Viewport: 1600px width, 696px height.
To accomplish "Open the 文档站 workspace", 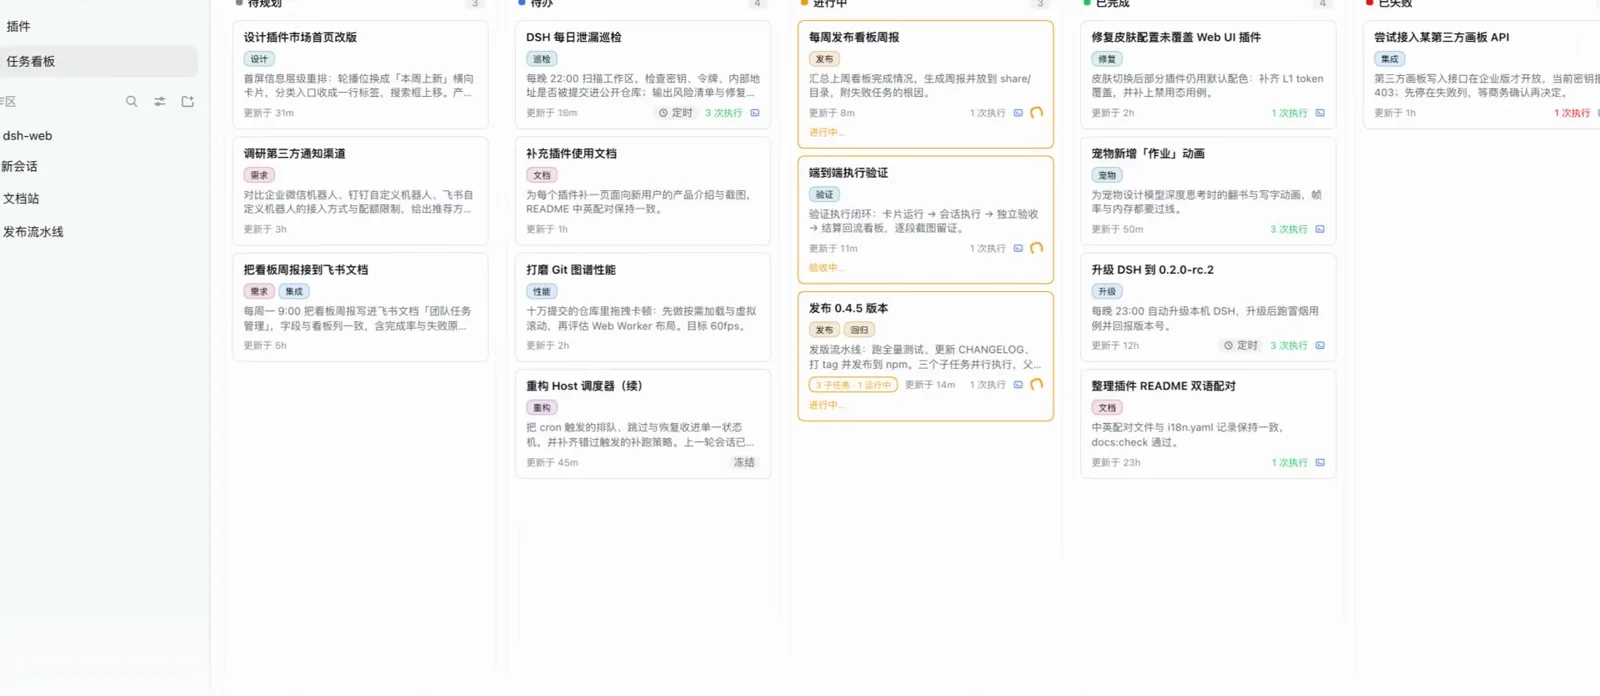I will pyautogui.click(x=20, y=198).
